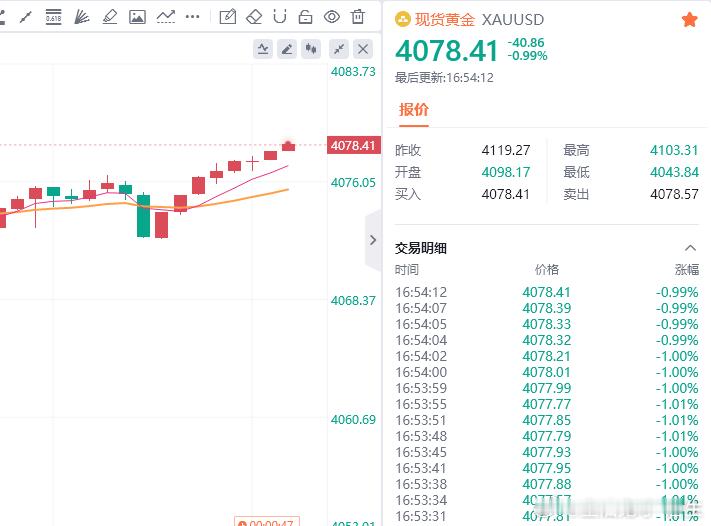Click the 最后更新 16:54:12 timestamp
This screenshot has height=526, width=711.
coord(444,78)
